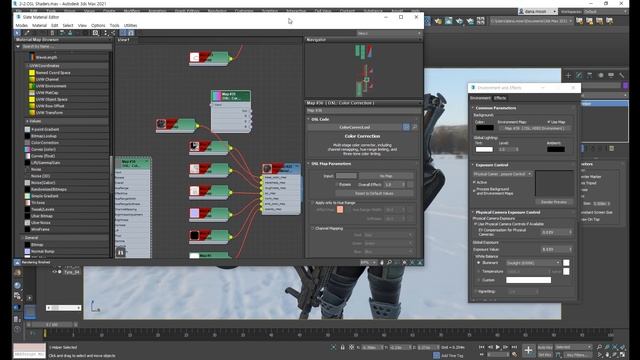Enable the Channel Mapping checkbox
640x360 pixels.
(313, 229)
